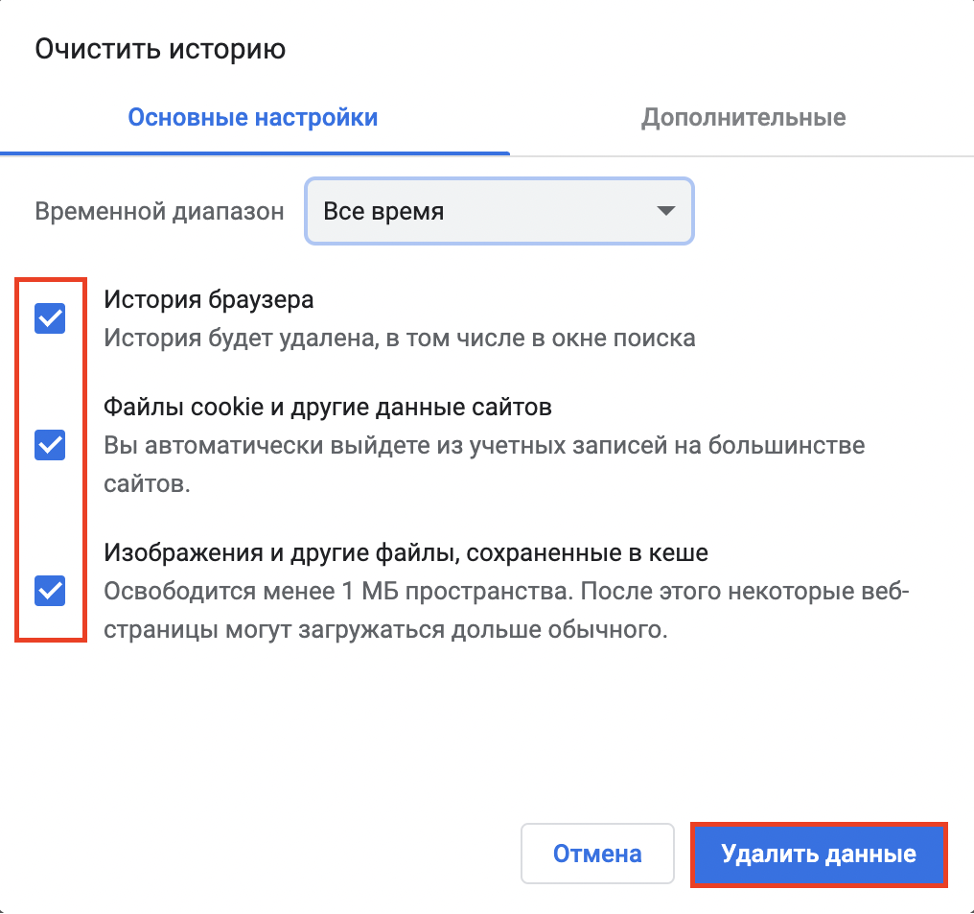Image resolution: width=974 pixels, height=914 pixels.
Task: Click the blue underline under the active tab
Action: click(x=255, y=153)
